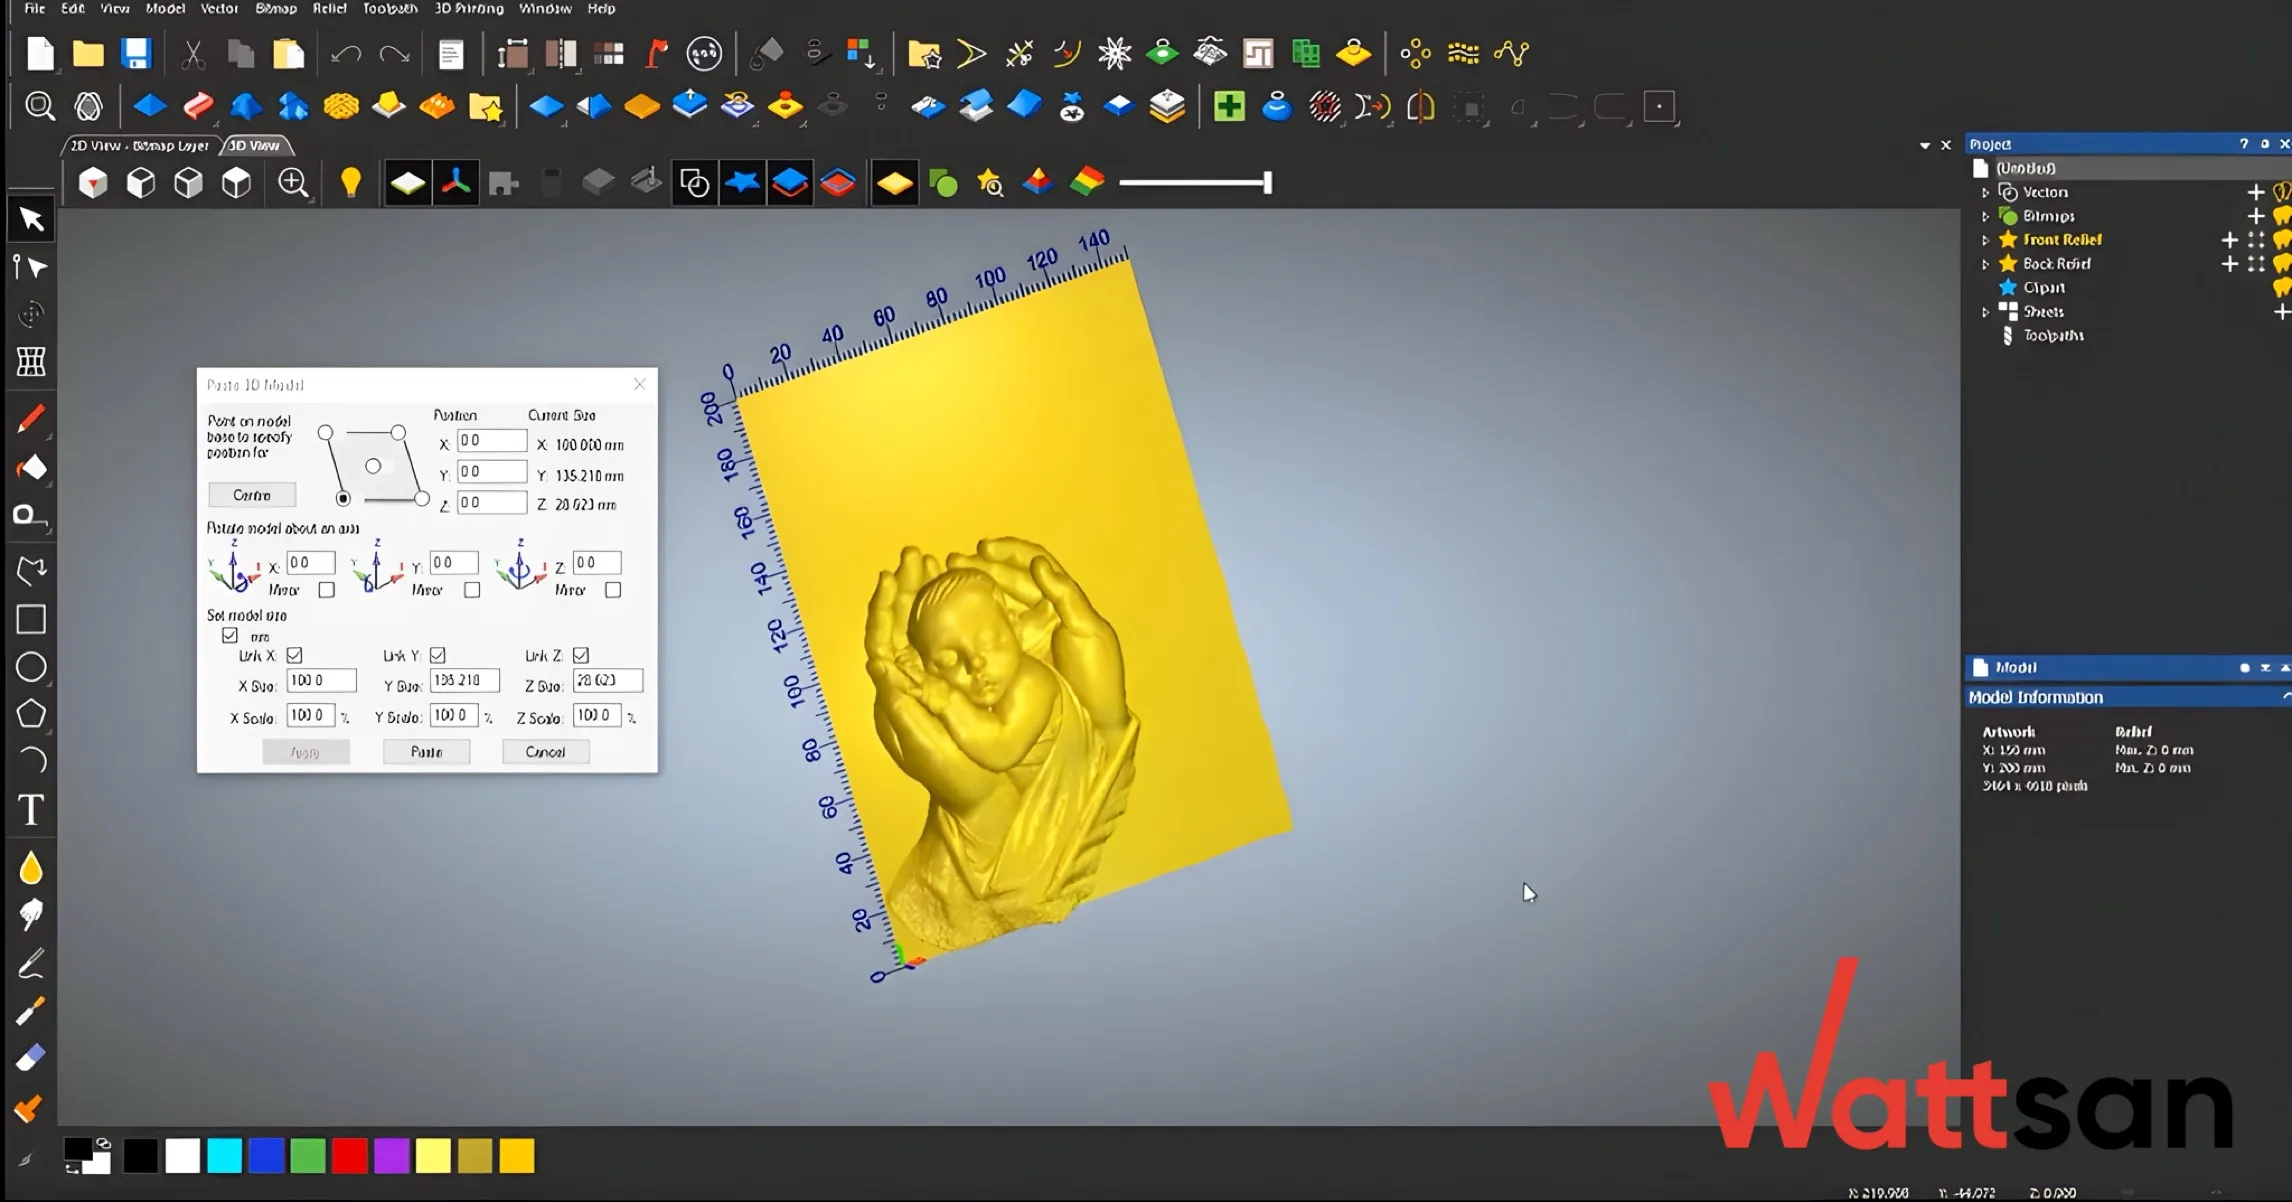Select the Clipart item in Project tree
2292x1202 pixels.
pyautogui.click(x=2044, y=288)
